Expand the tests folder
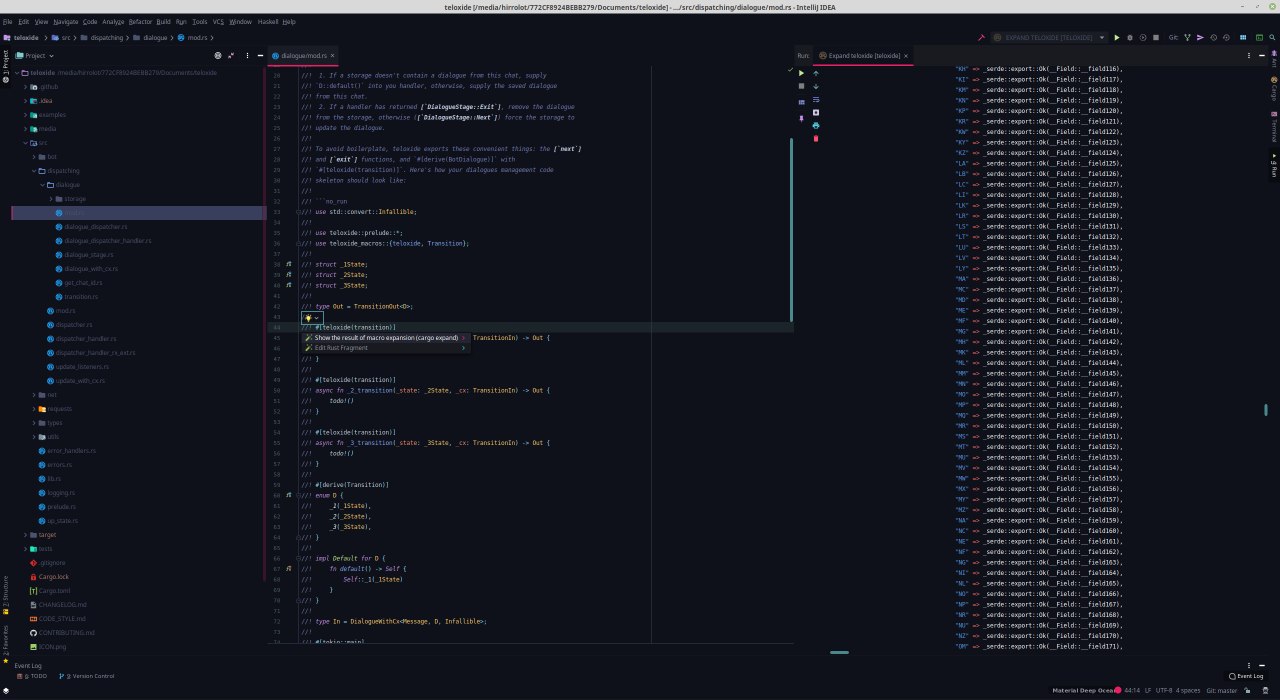The image size is (1280, 700). 26,549
